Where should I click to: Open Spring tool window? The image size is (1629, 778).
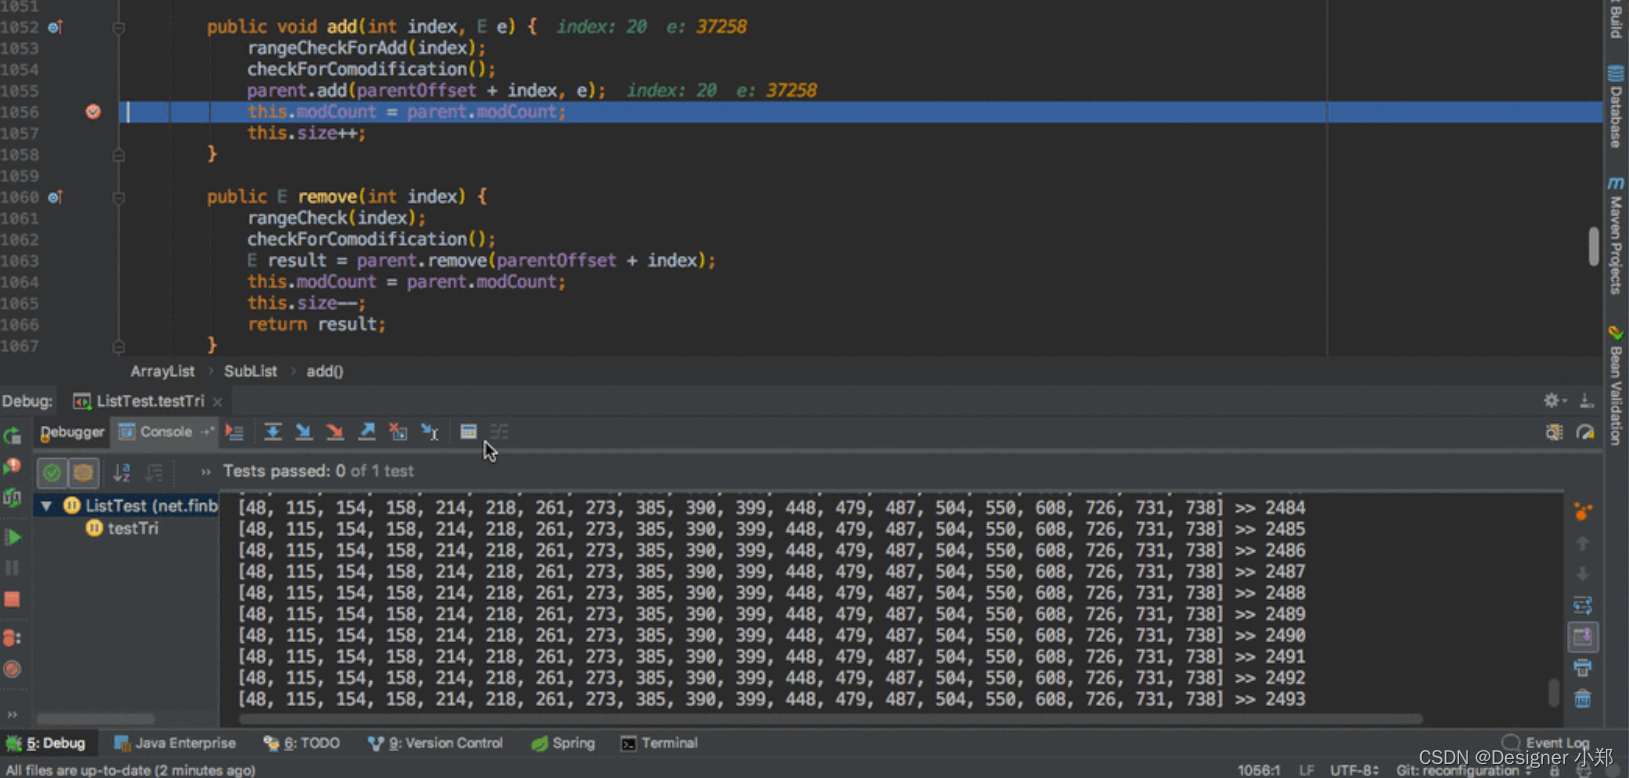click(563, 743)
